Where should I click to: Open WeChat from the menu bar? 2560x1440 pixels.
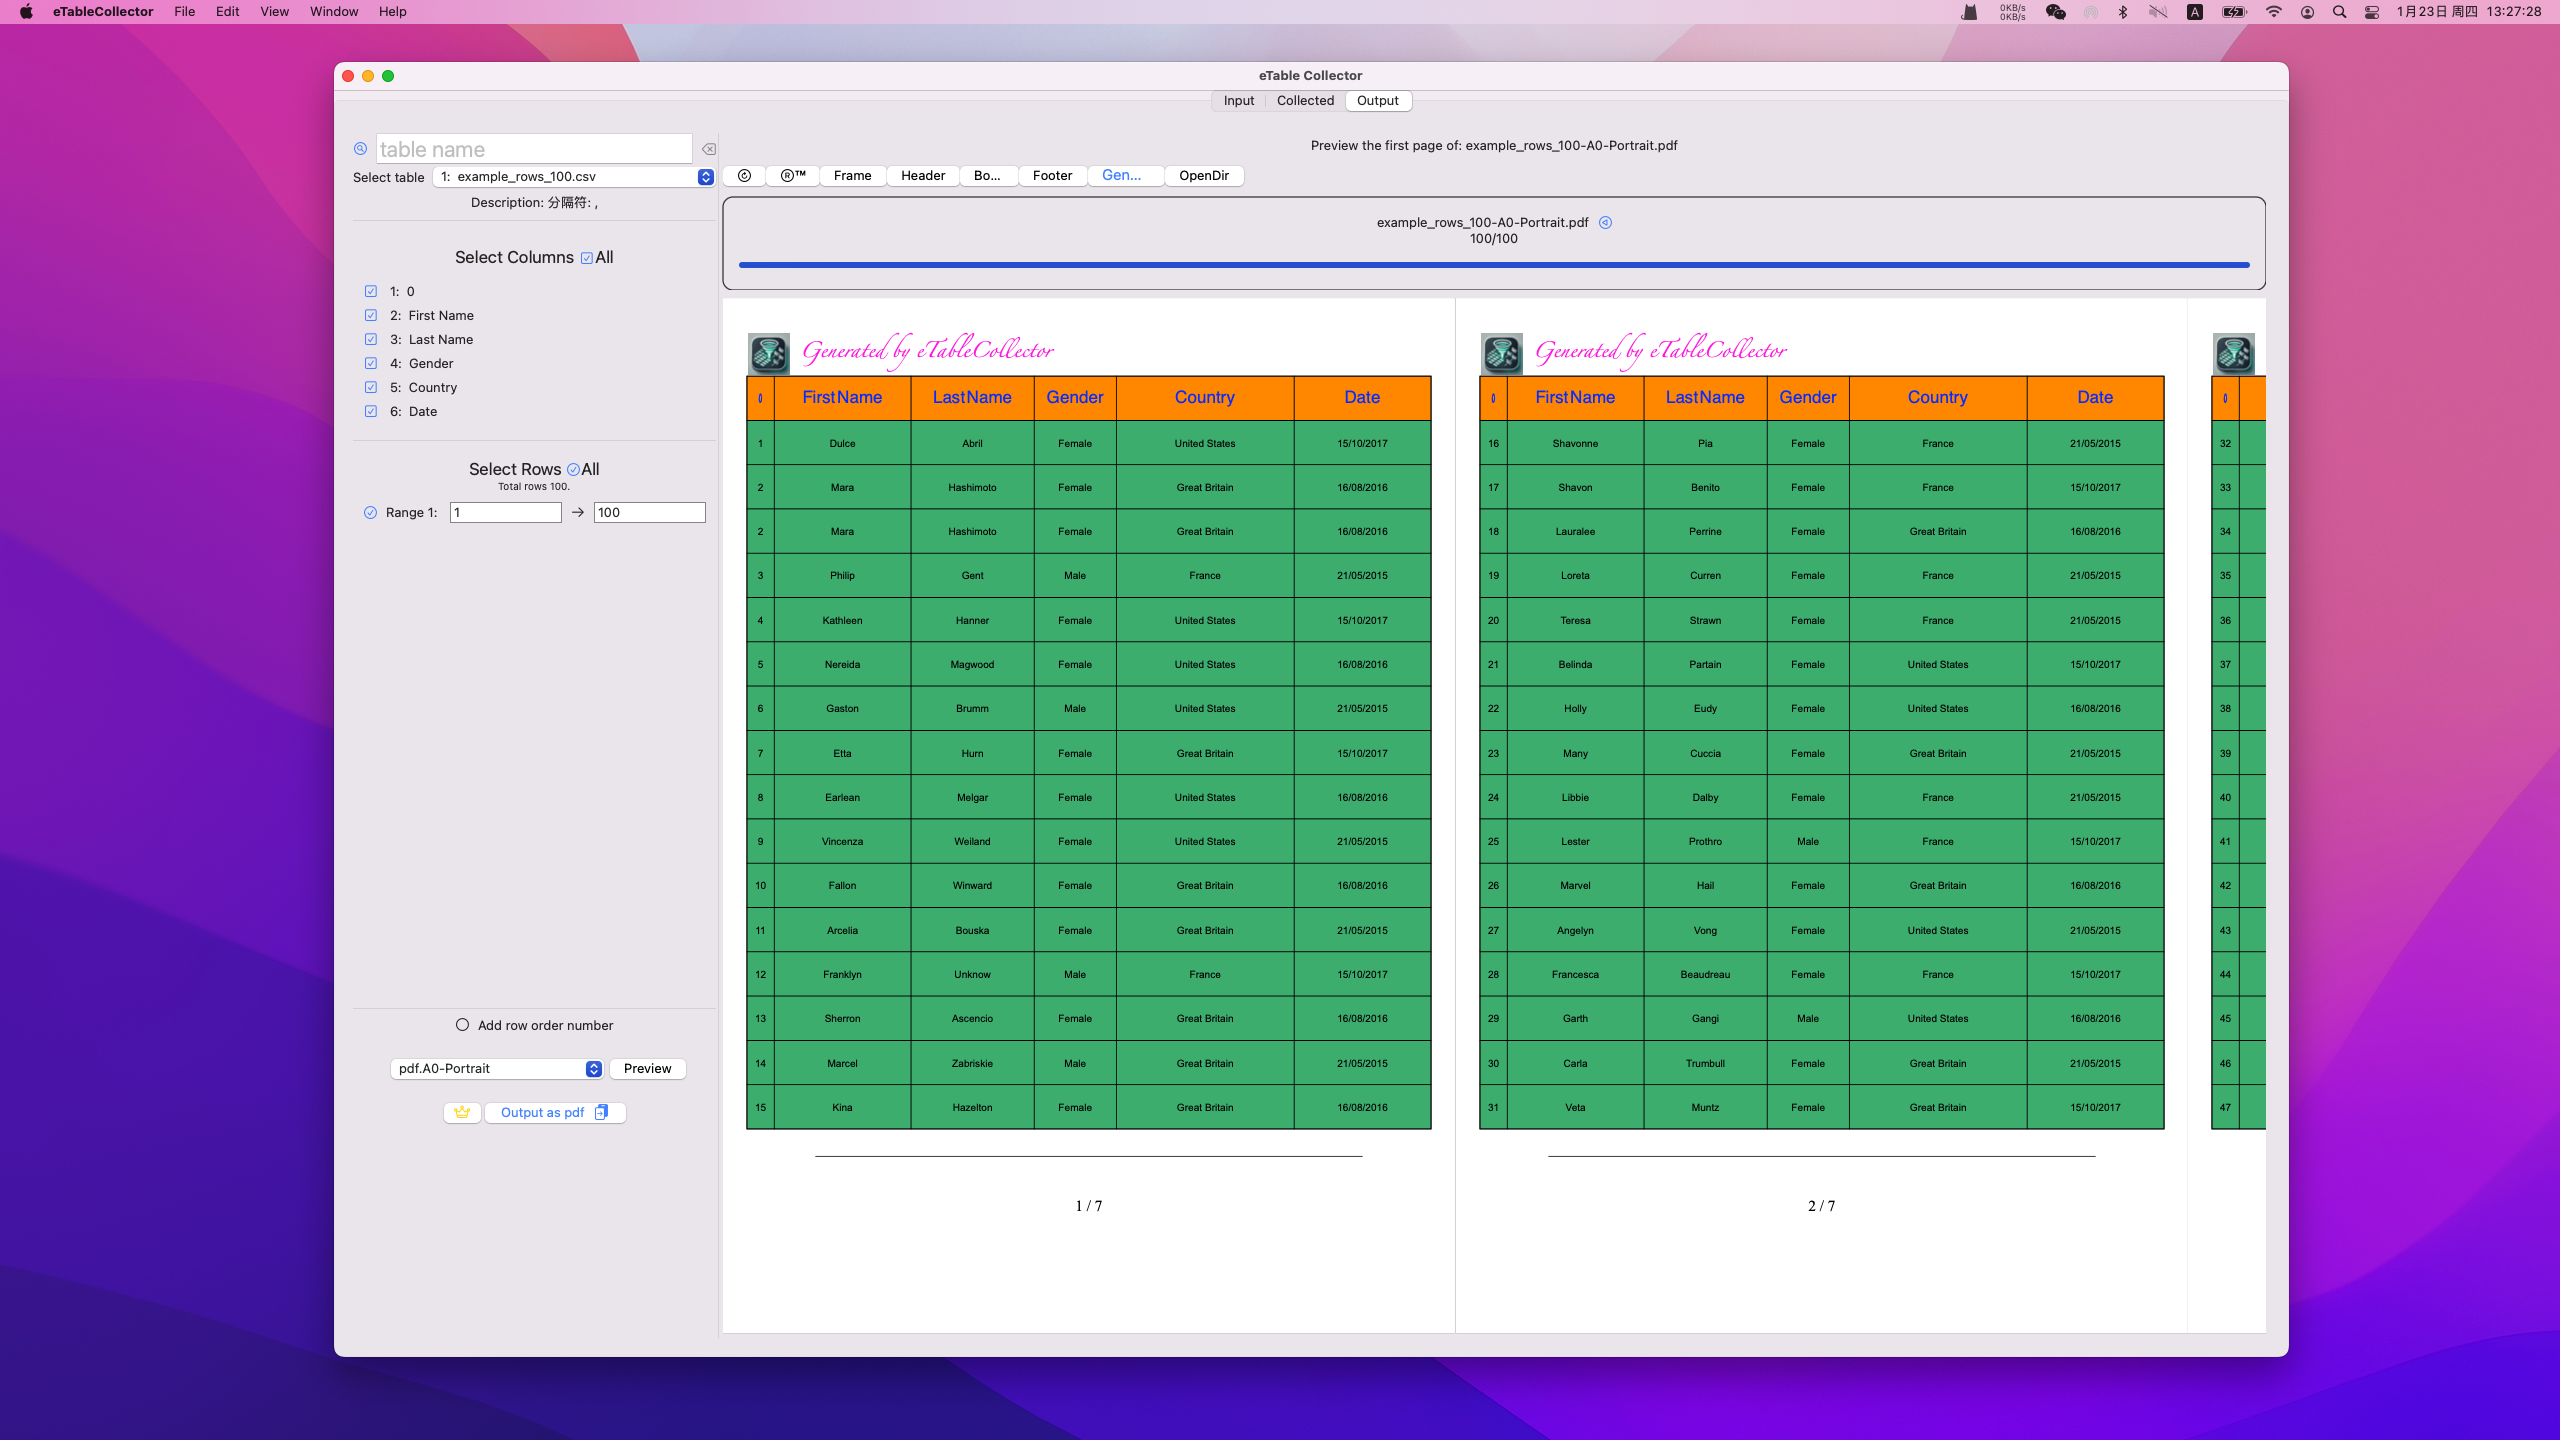(x=2055, y=12)
